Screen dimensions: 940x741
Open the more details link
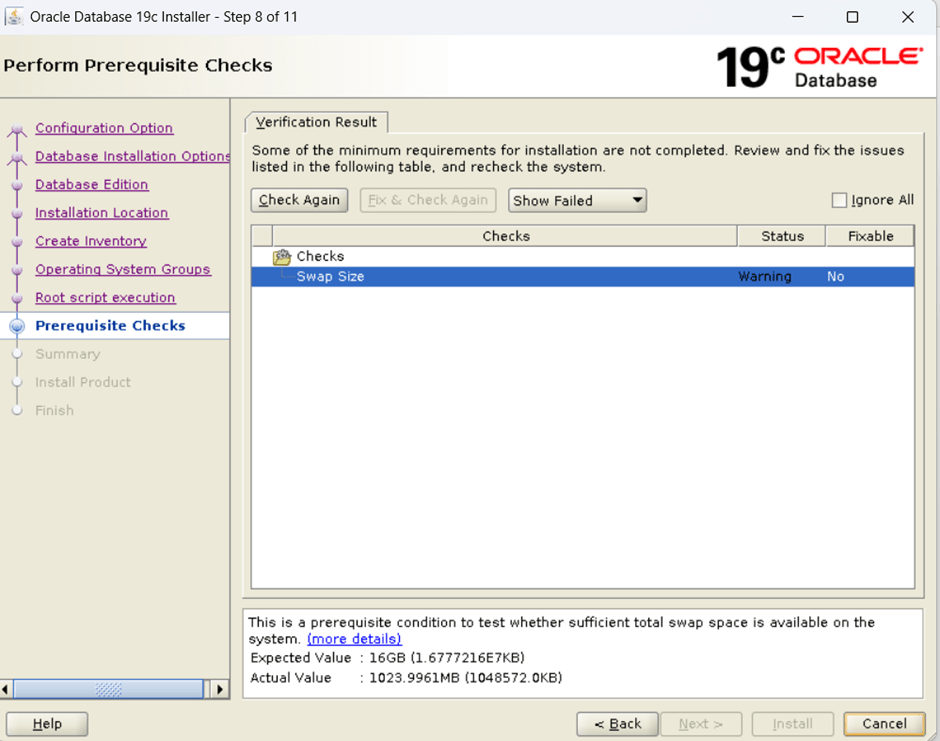point(354,639)
